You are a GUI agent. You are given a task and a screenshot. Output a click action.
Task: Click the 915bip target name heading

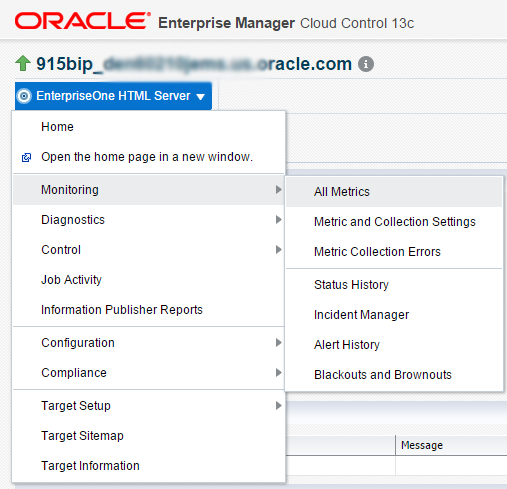(x=194, y=64)
